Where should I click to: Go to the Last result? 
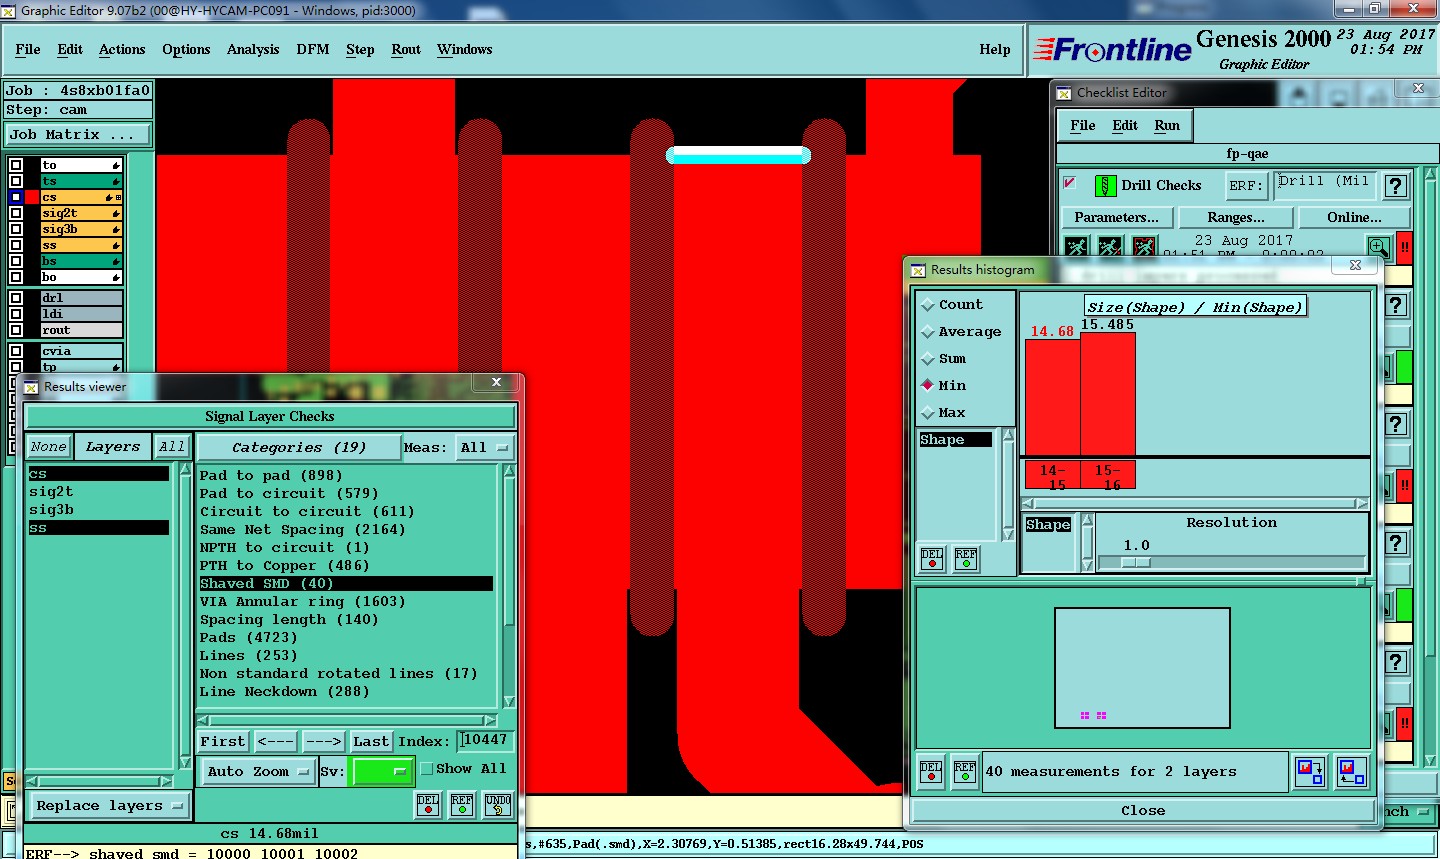click(x=371, y=741)
